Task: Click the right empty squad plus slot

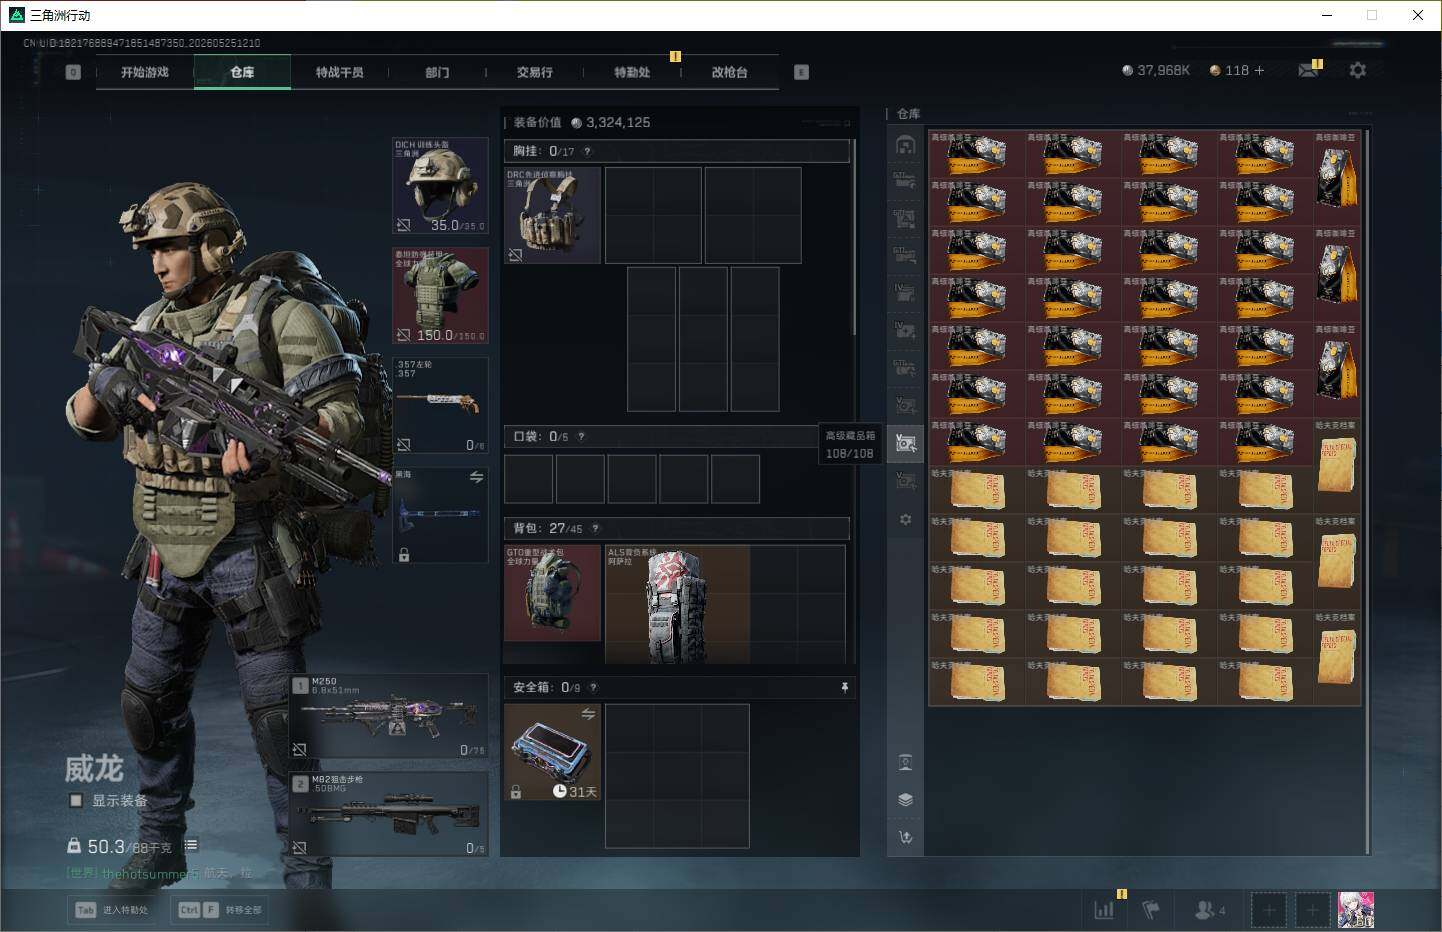Action: pyautogui.click(x=1313, y=910)
